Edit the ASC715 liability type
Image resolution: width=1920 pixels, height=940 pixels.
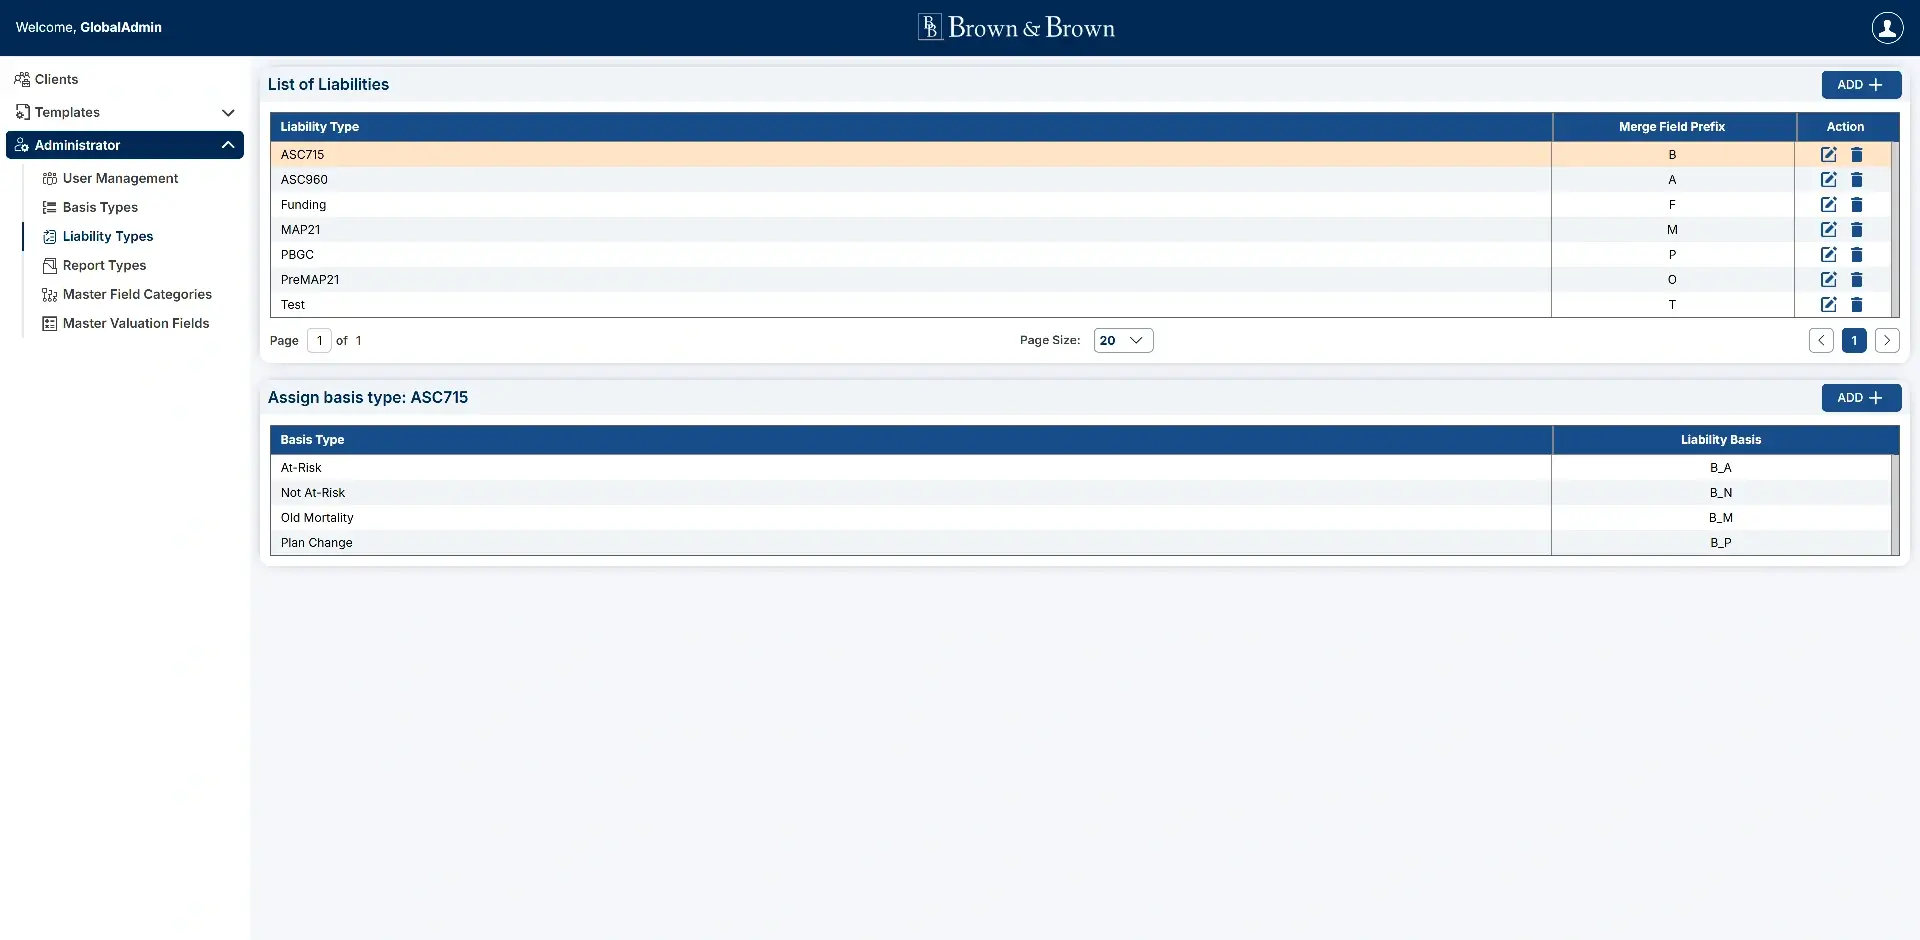click(1829, 154)
